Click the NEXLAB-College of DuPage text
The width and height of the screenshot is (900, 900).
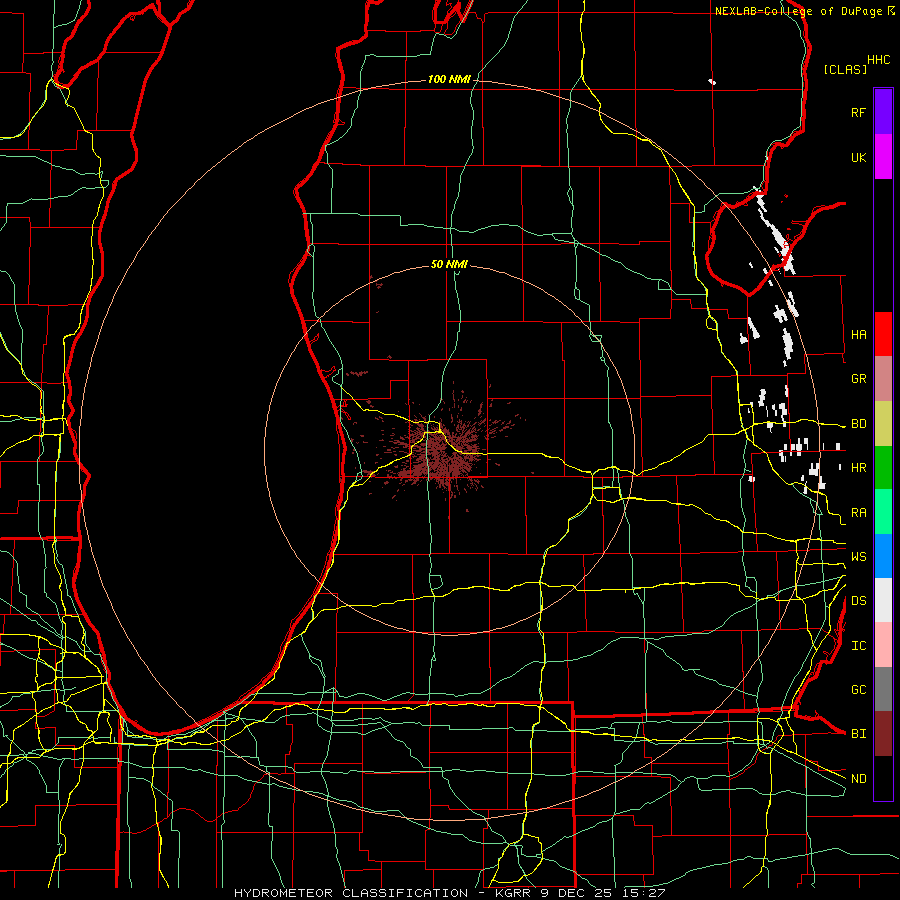coord(798,11)
